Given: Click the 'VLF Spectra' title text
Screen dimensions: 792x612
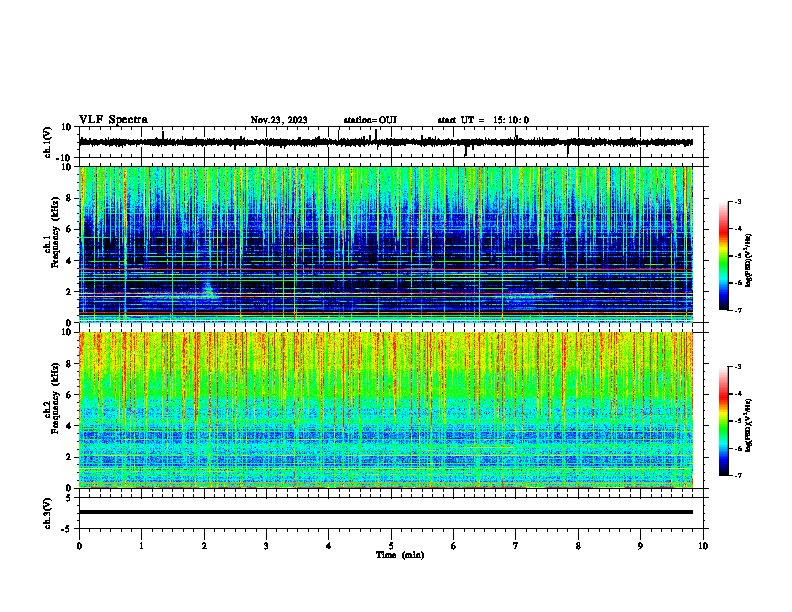Looking at the screenshot, I should pyautogui.click(x=113, y=120).
